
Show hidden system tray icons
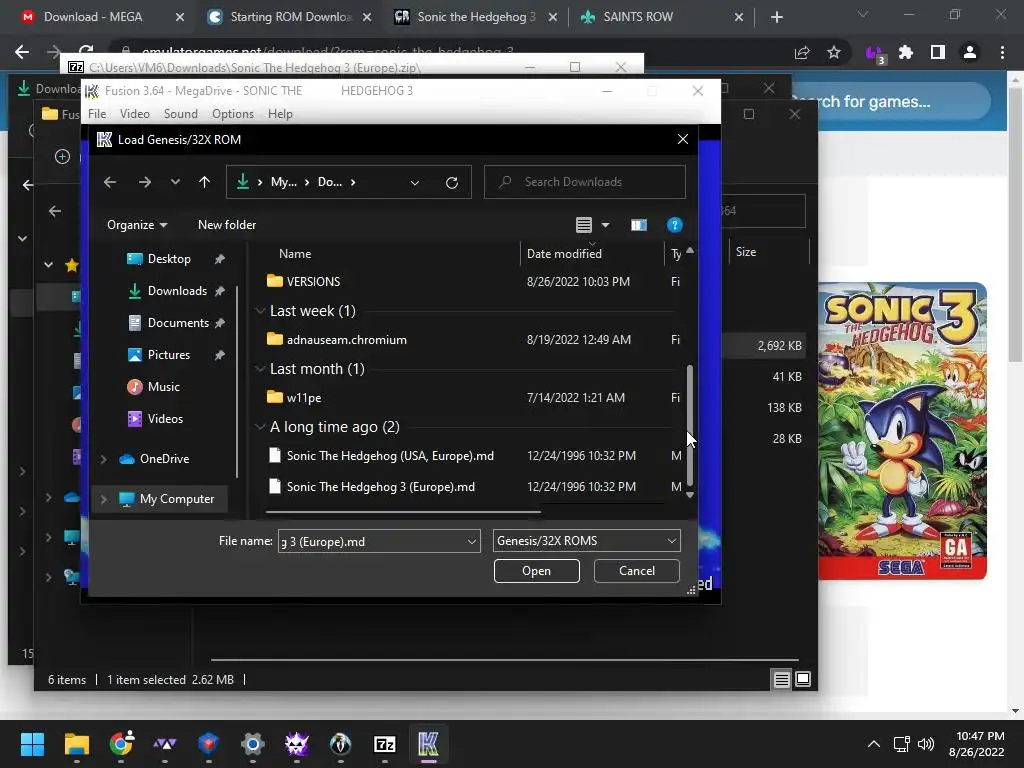click(874, 744)
